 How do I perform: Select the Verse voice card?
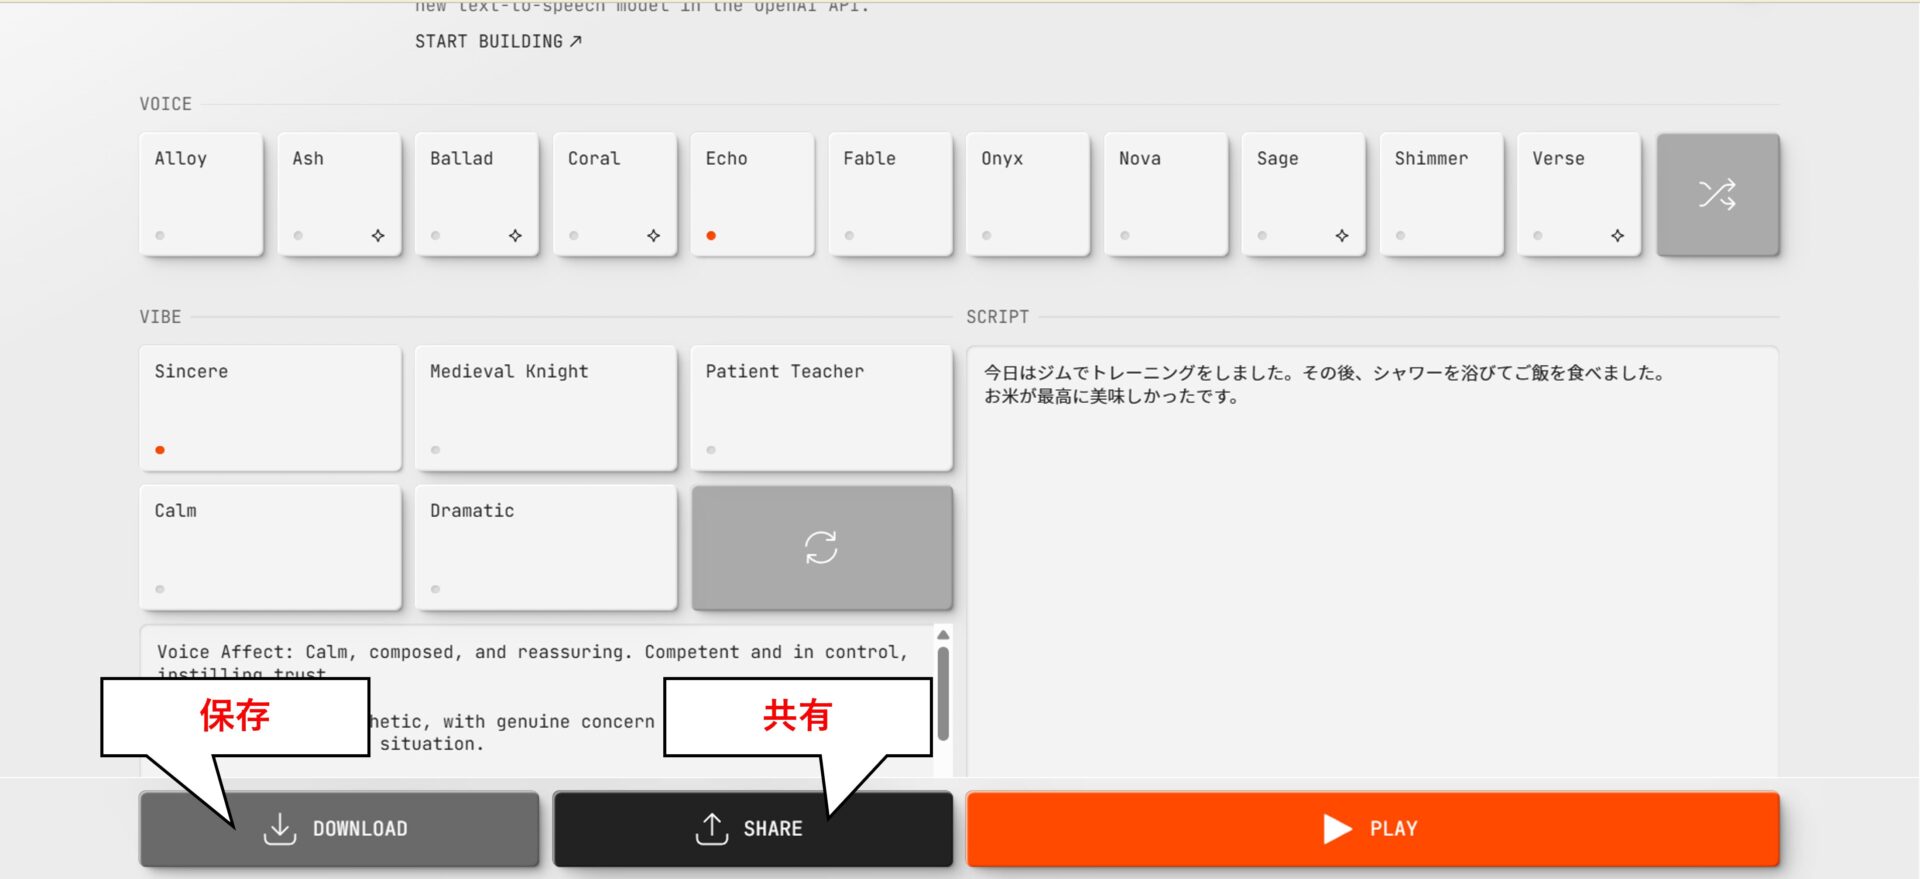(x=1579, y=194)
